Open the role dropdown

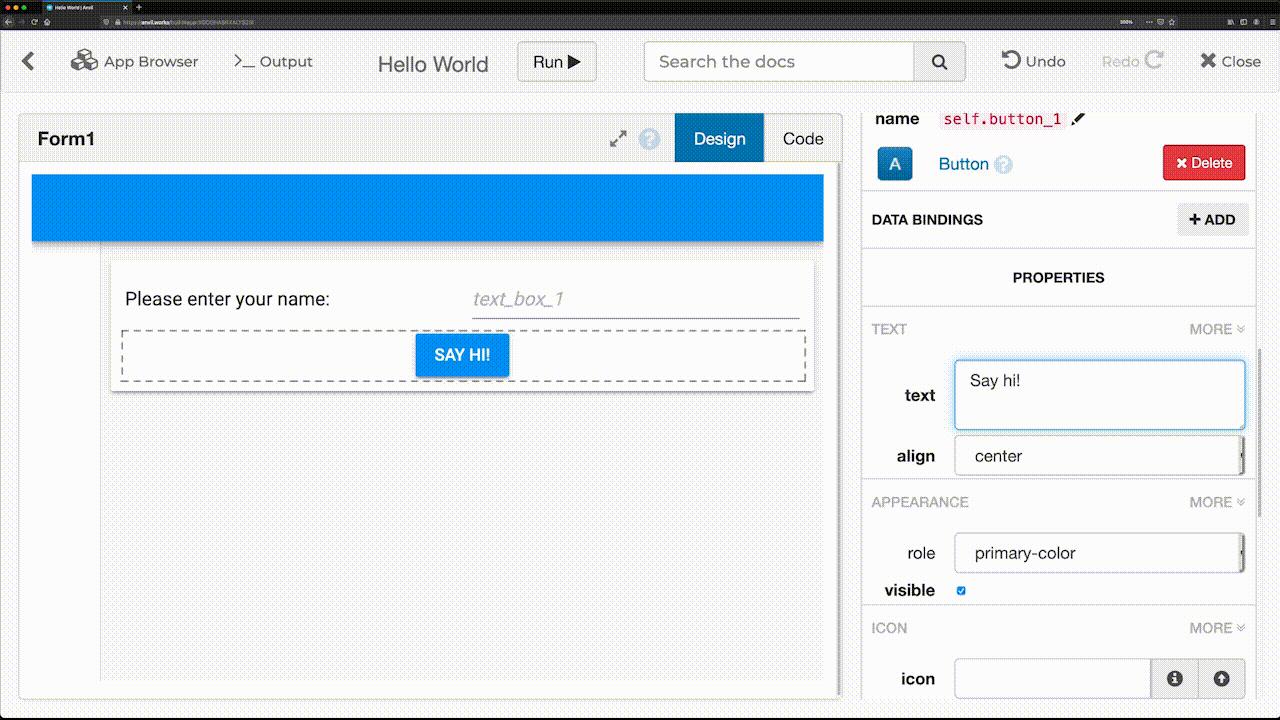tap(1100, 552)
